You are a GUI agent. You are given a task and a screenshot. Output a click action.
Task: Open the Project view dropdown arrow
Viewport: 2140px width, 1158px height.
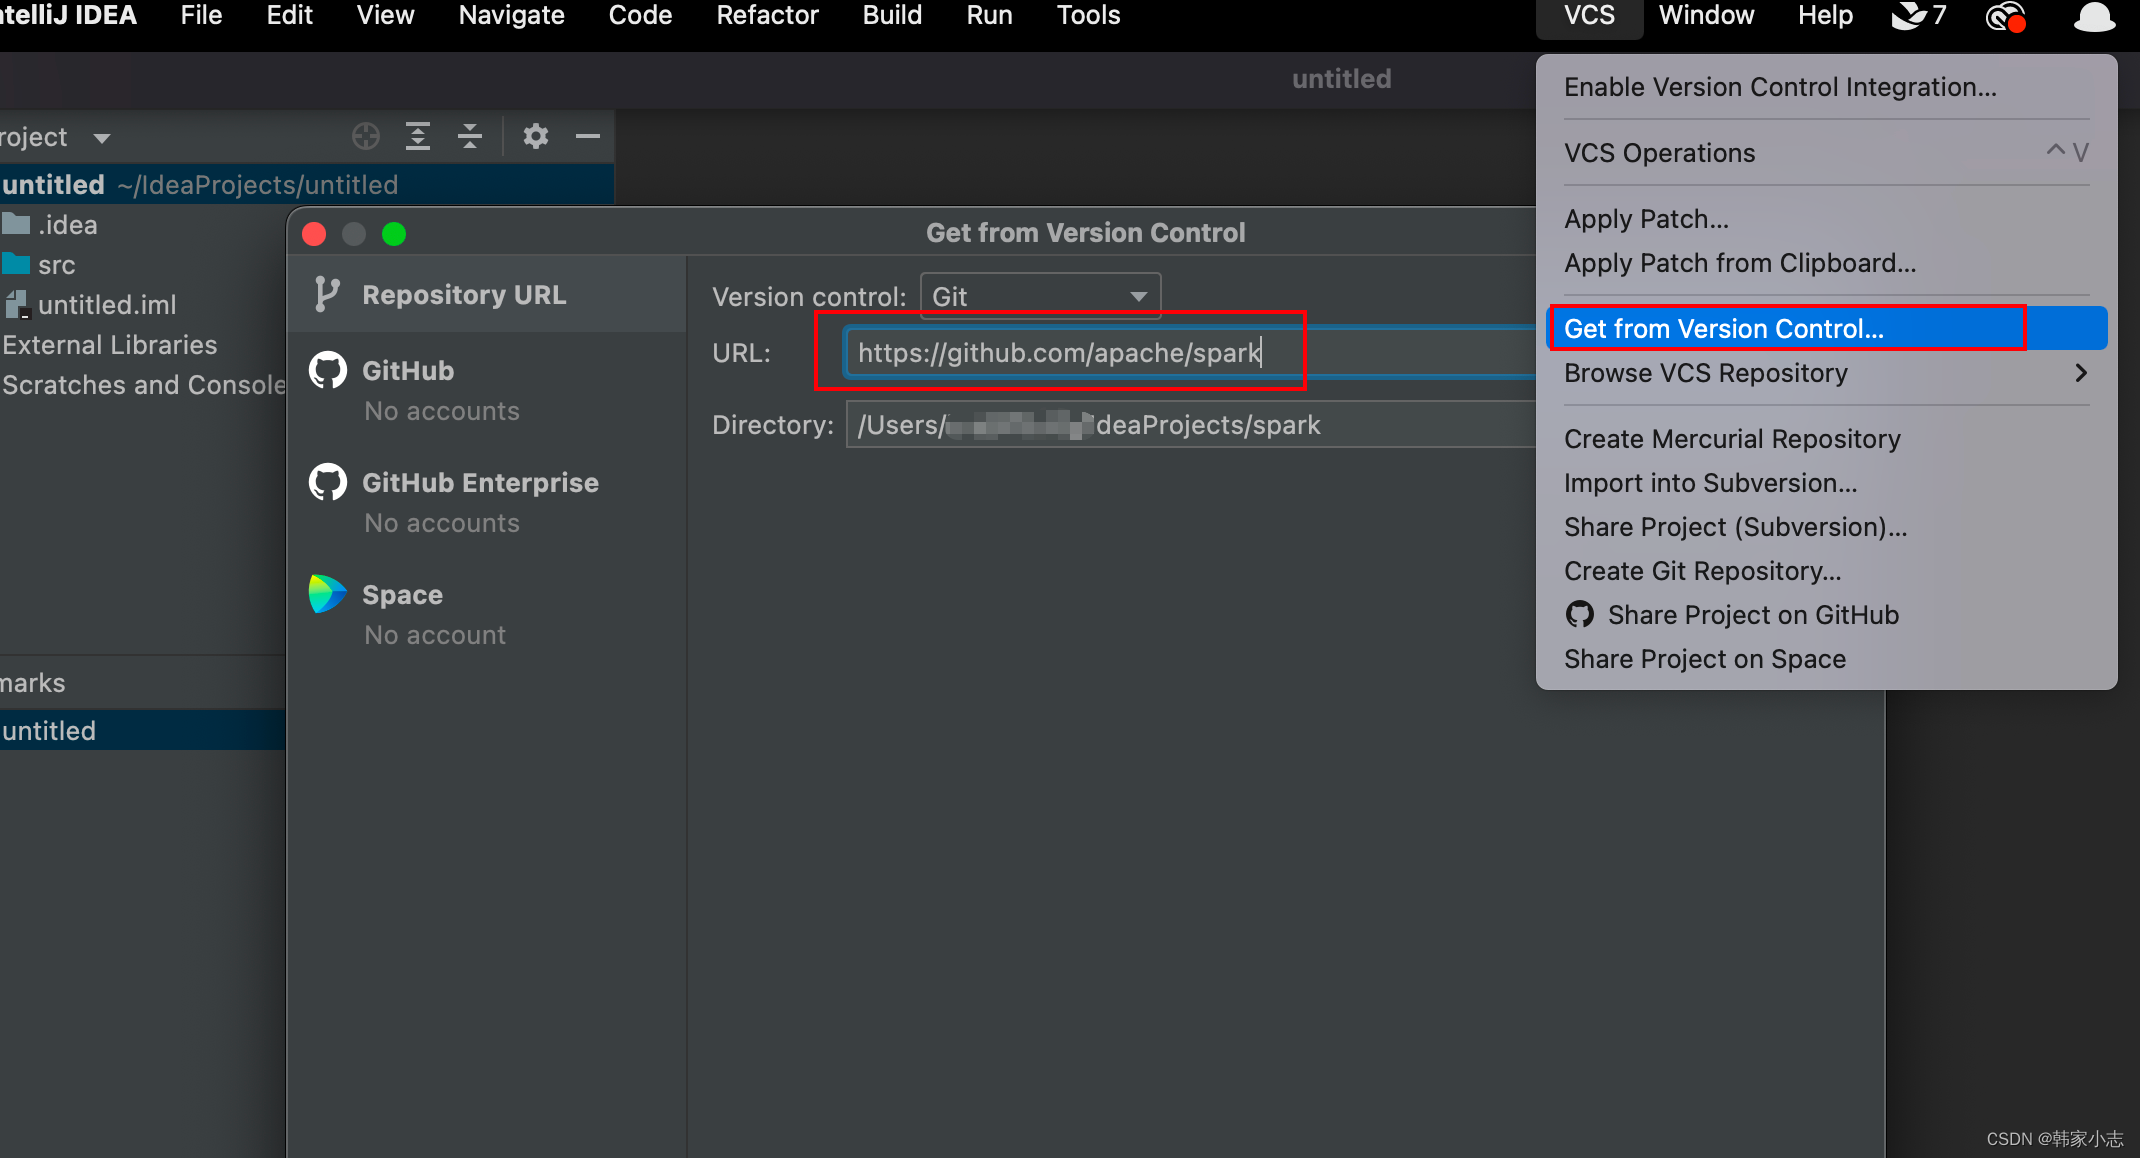click(101, 138)
